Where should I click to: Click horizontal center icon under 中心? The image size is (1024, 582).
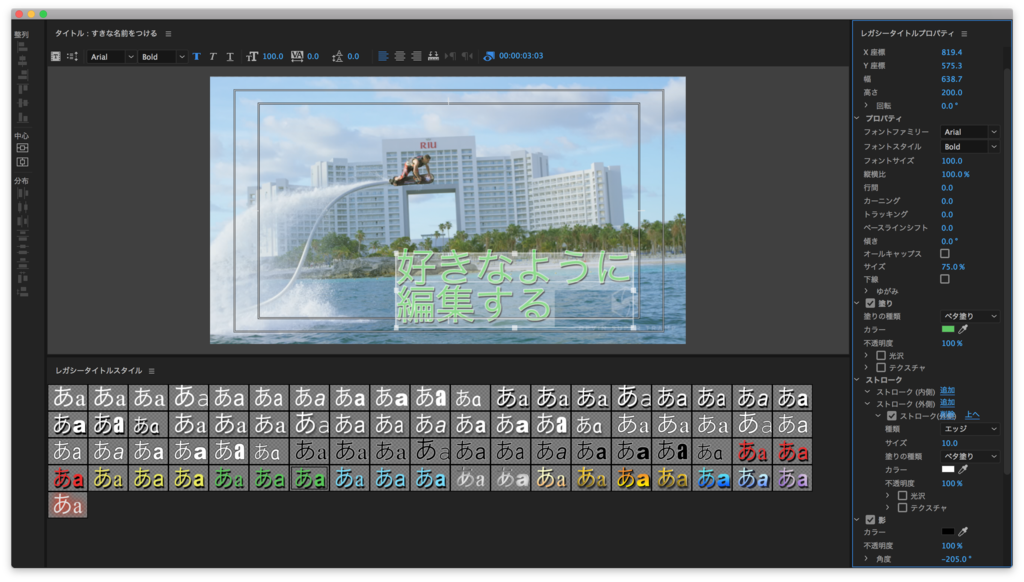pyautogui.click(x=22, y=162)
